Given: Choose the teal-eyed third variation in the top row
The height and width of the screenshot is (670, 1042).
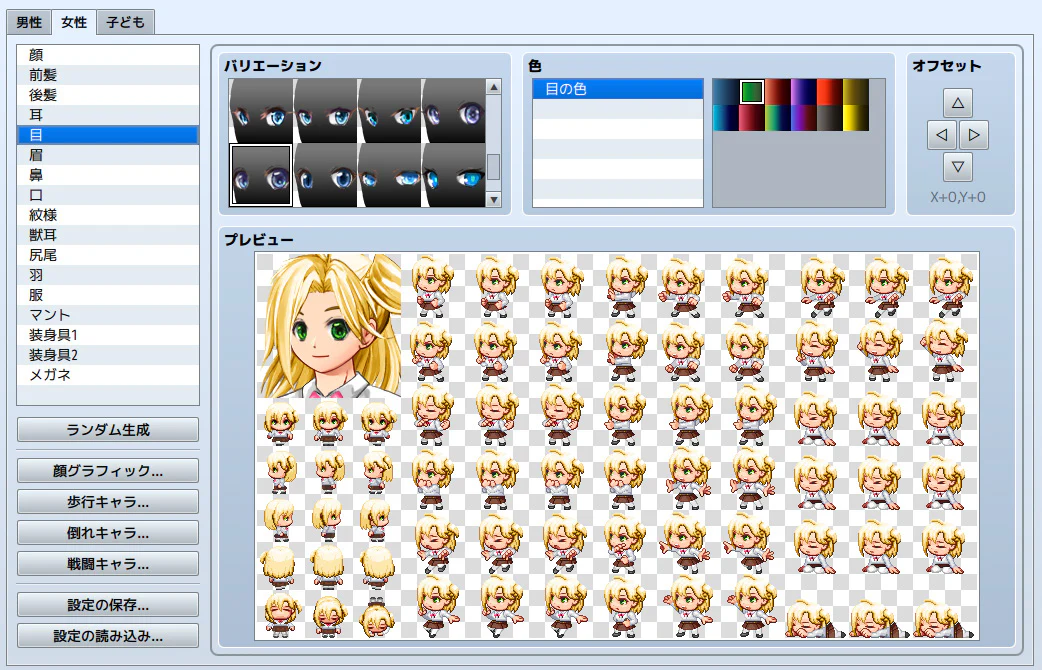Looking at the screenshot, I should pyautogui.click(x=389, y=111).
